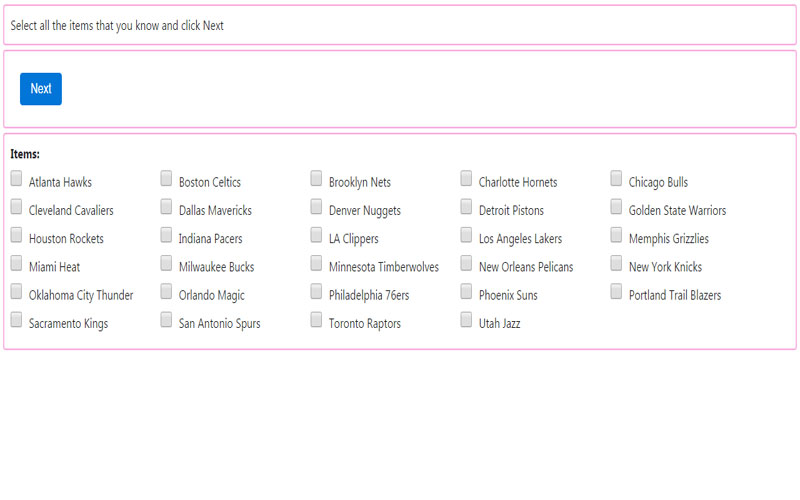Select the Toronto Raptors checkbox

click(316, 319)
